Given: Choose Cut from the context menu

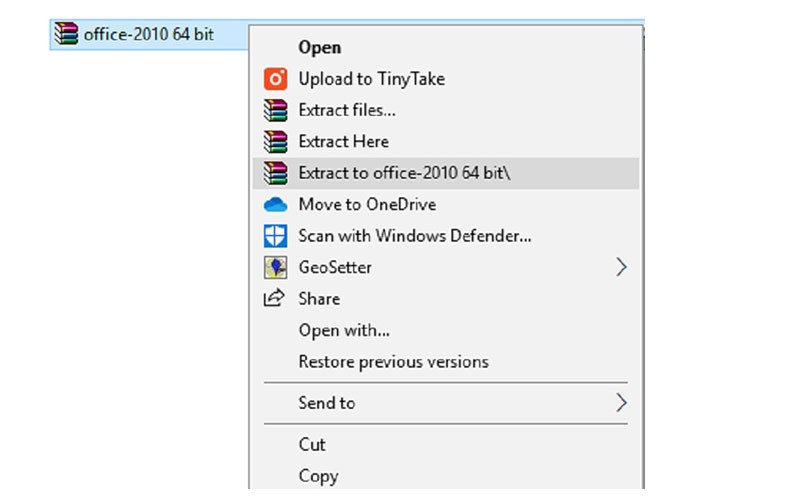Looking at the screenshot, I should (x=445, y=445).
